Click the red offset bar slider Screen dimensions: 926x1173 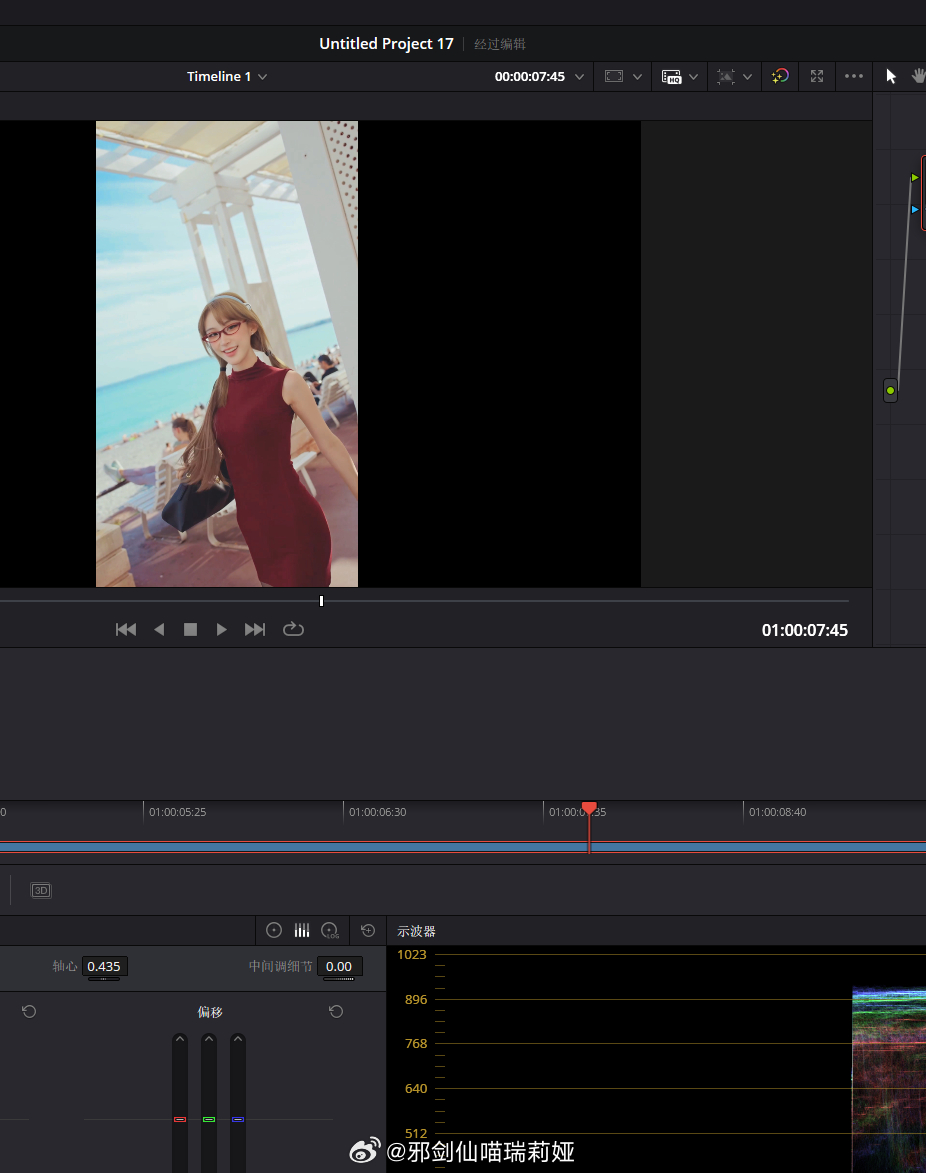[180, 1119]
